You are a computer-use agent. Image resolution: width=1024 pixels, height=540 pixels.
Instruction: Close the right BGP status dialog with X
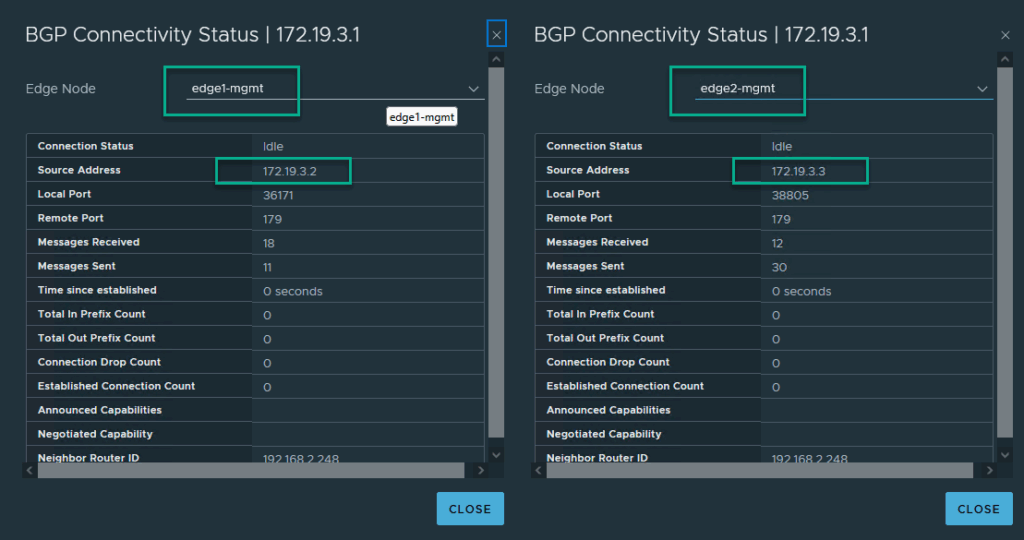(x=1005, y=35)
